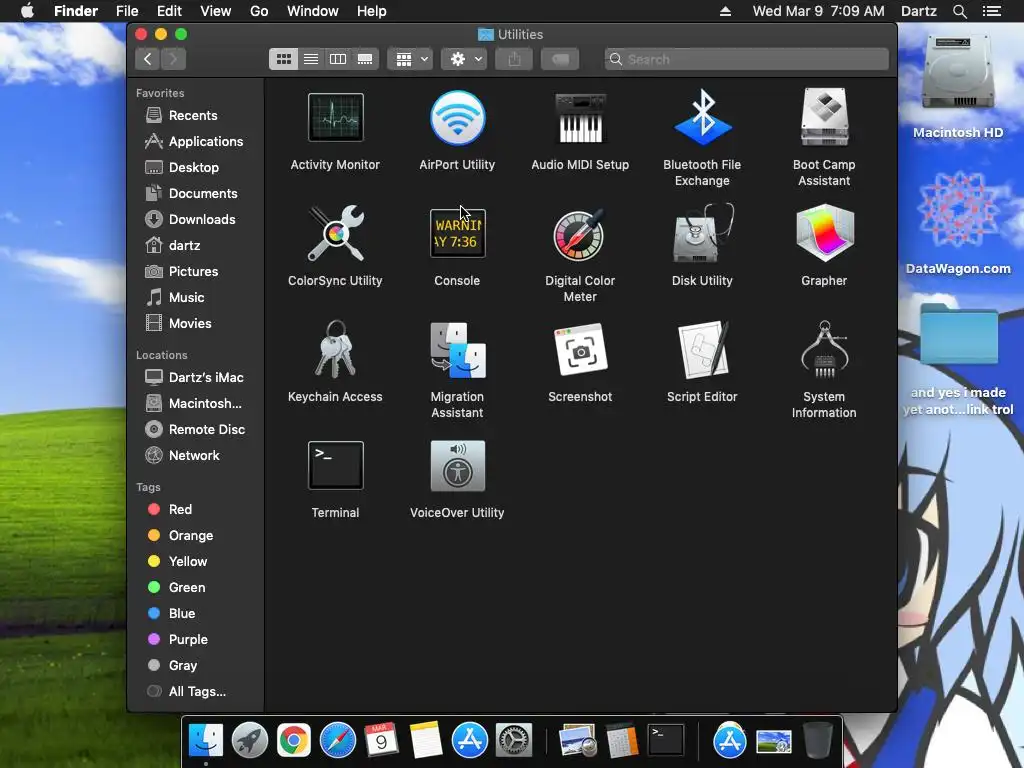Open Applications in the sidebar
The width and height of the screenshot is (1024, 768).
point(196,142)
